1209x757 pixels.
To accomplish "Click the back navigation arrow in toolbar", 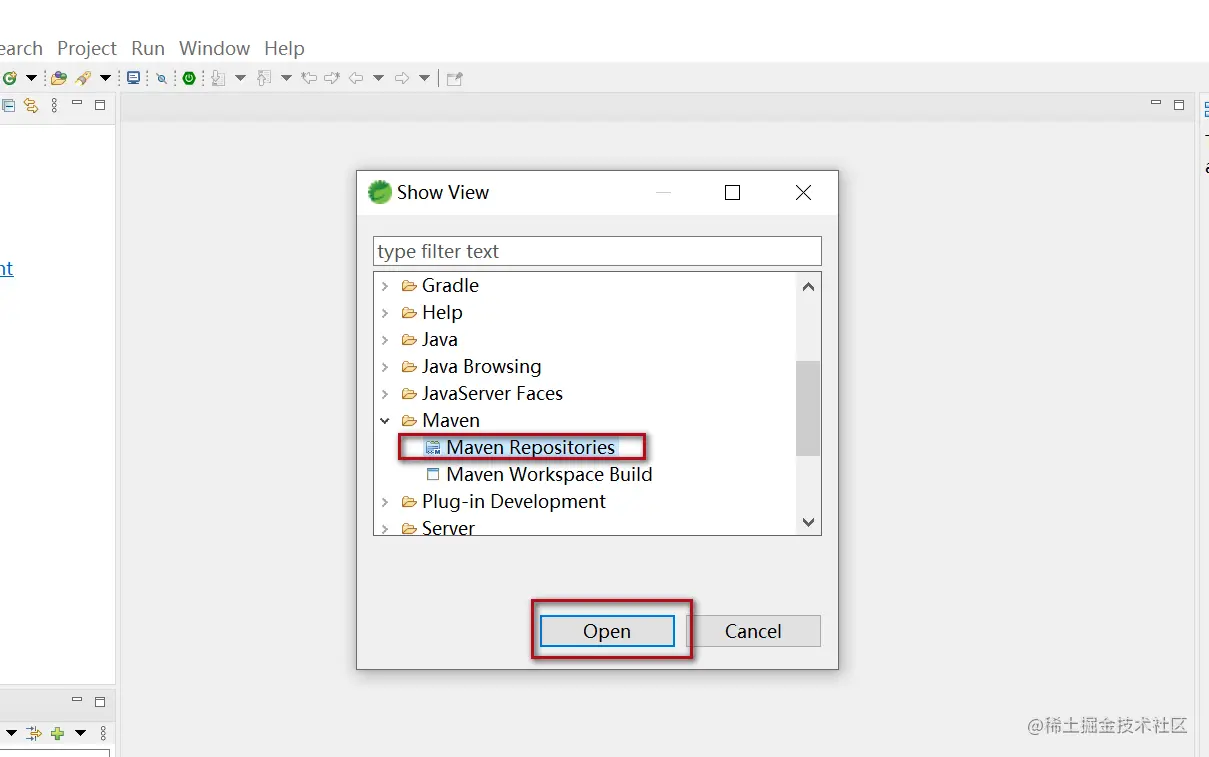I will coord(356,78).
